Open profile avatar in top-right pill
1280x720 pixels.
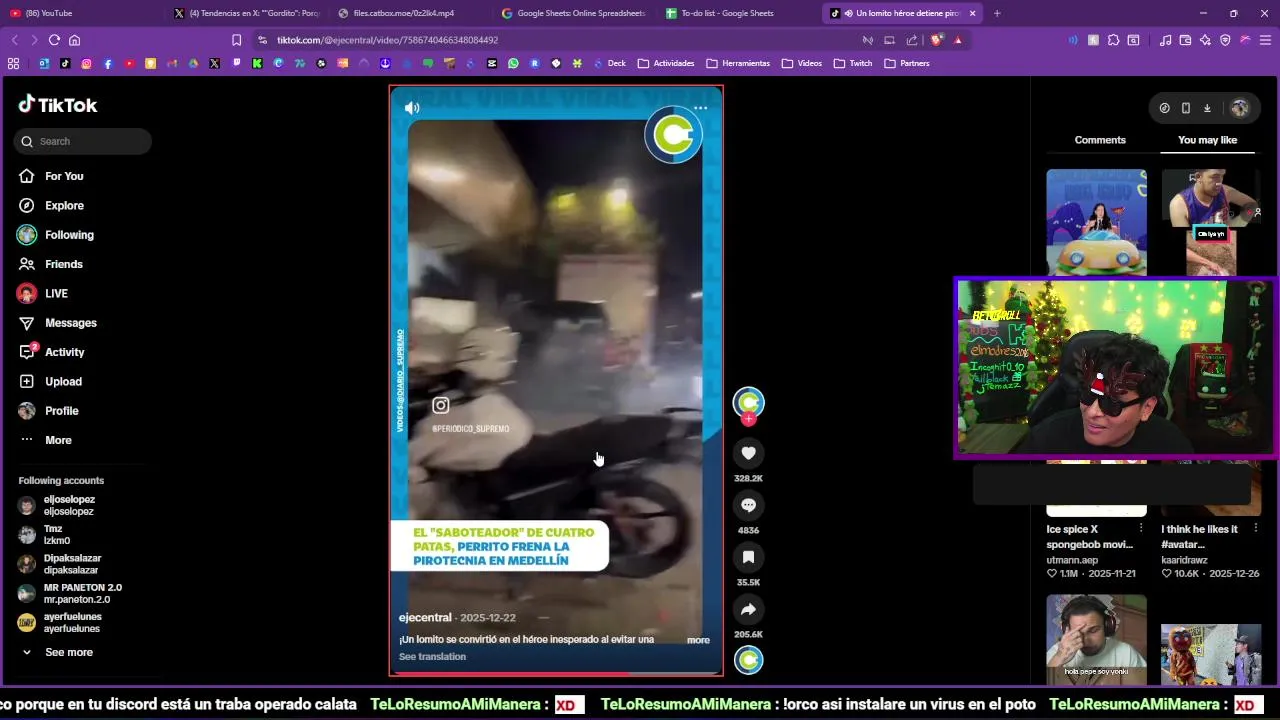click(x=1240, y=108)
